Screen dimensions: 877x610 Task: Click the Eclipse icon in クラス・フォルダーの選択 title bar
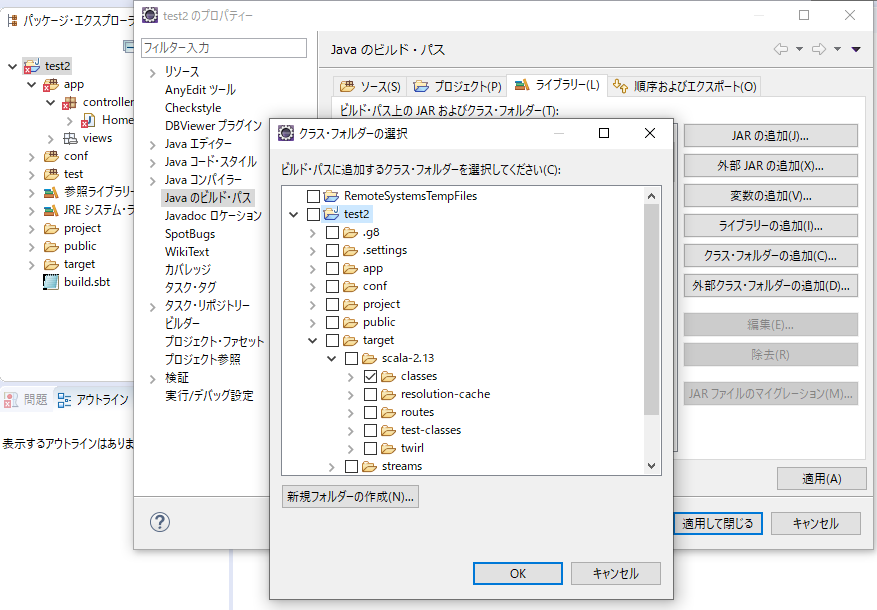286,133
